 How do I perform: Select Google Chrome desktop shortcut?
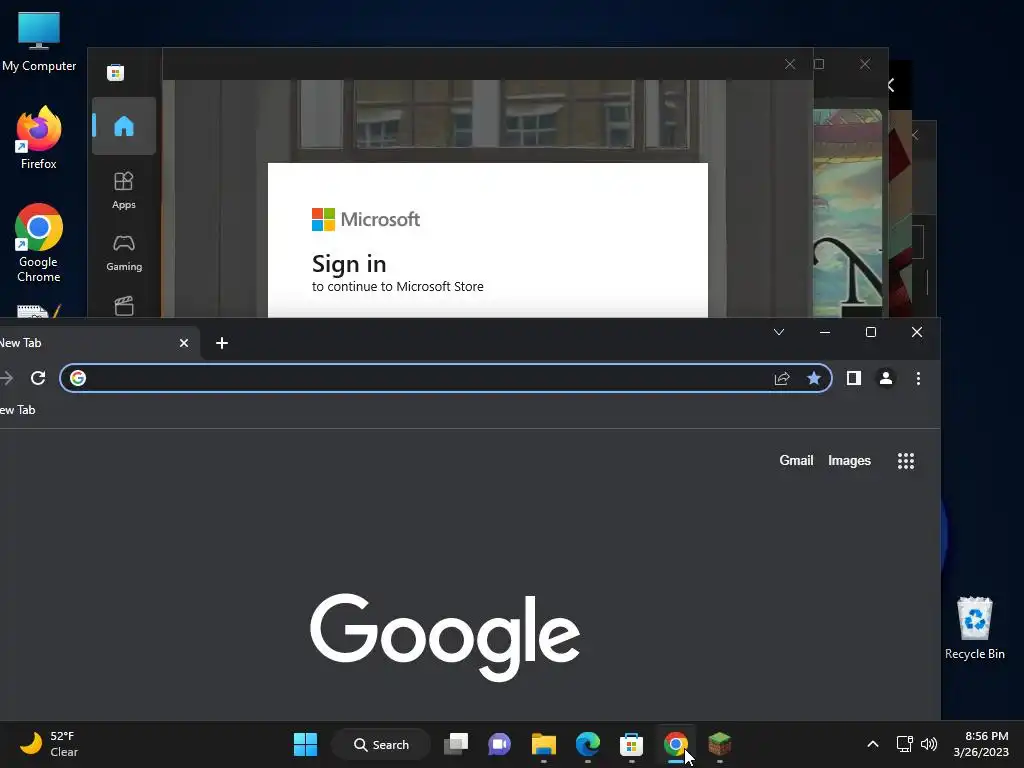39,243
